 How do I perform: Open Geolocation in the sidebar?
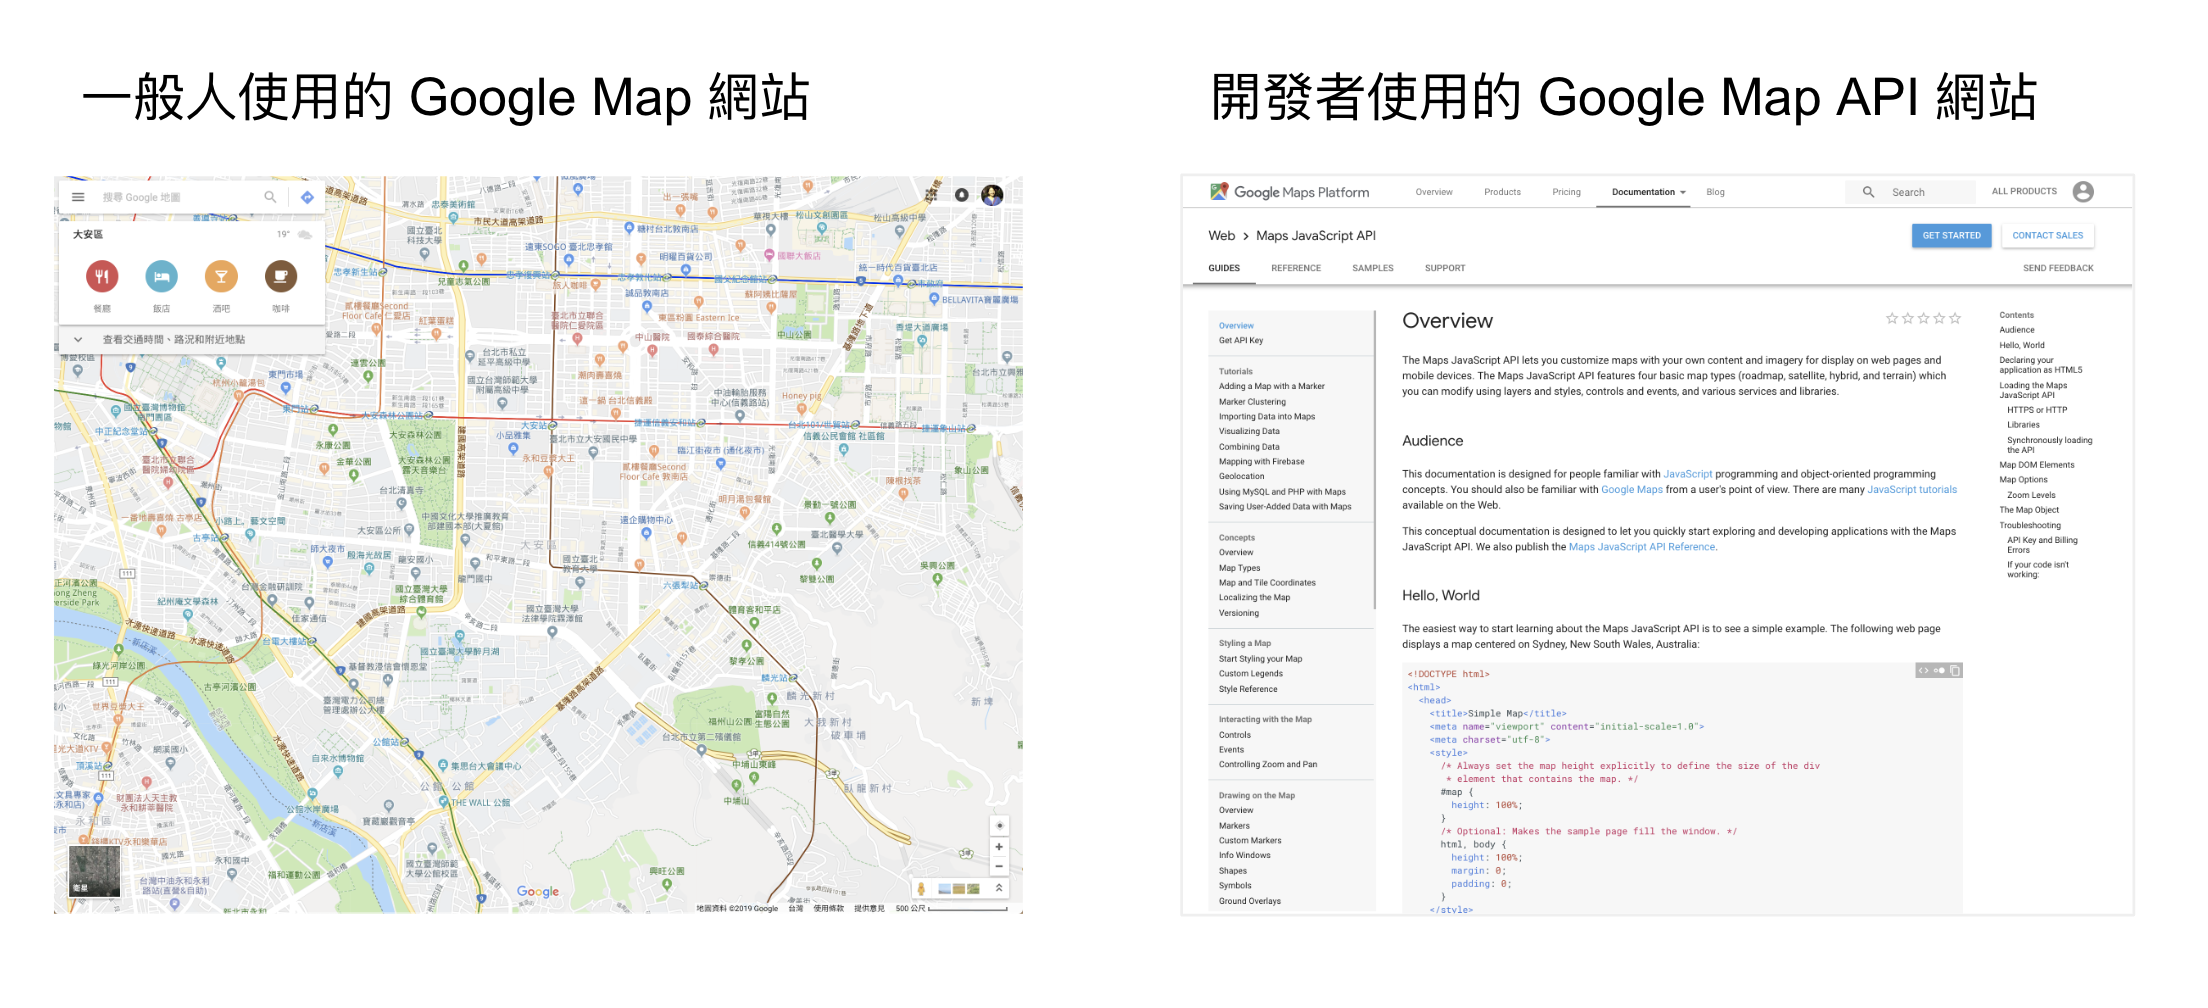1241,477
